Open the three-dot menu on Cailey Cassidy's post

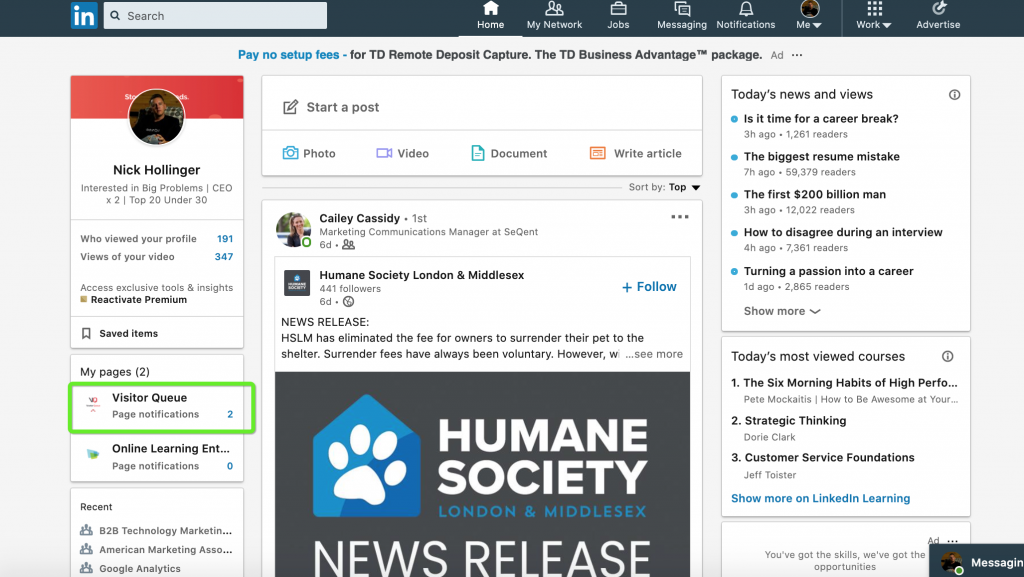point(680,217)
